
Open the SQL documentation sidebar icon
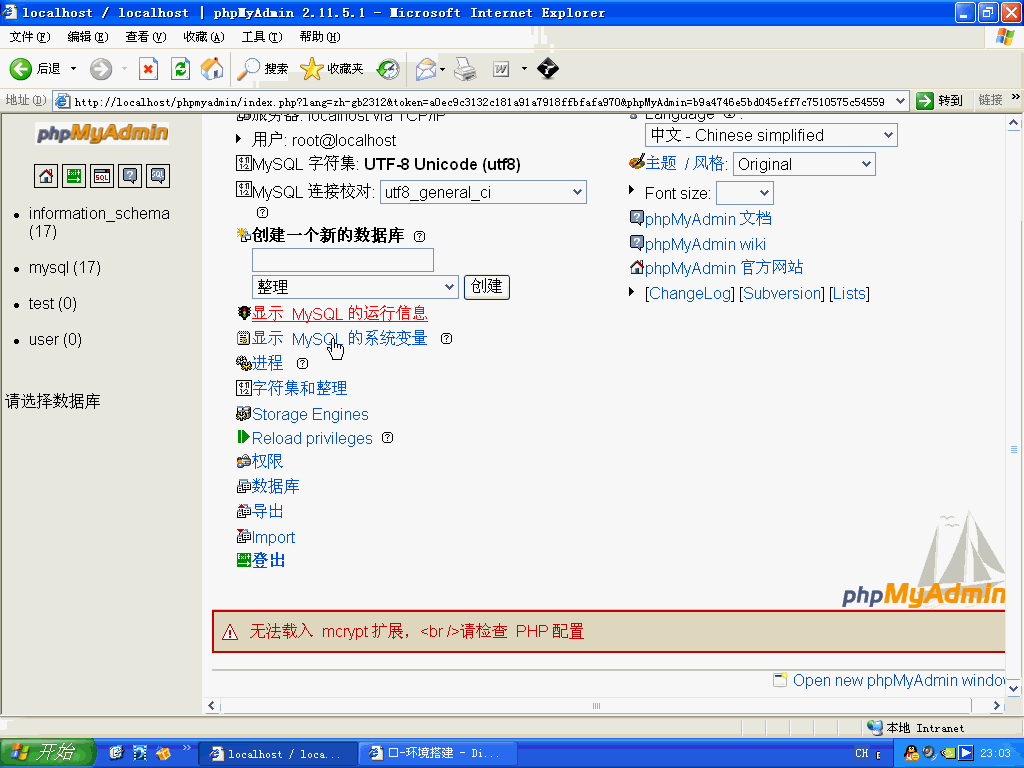[158, 176]
